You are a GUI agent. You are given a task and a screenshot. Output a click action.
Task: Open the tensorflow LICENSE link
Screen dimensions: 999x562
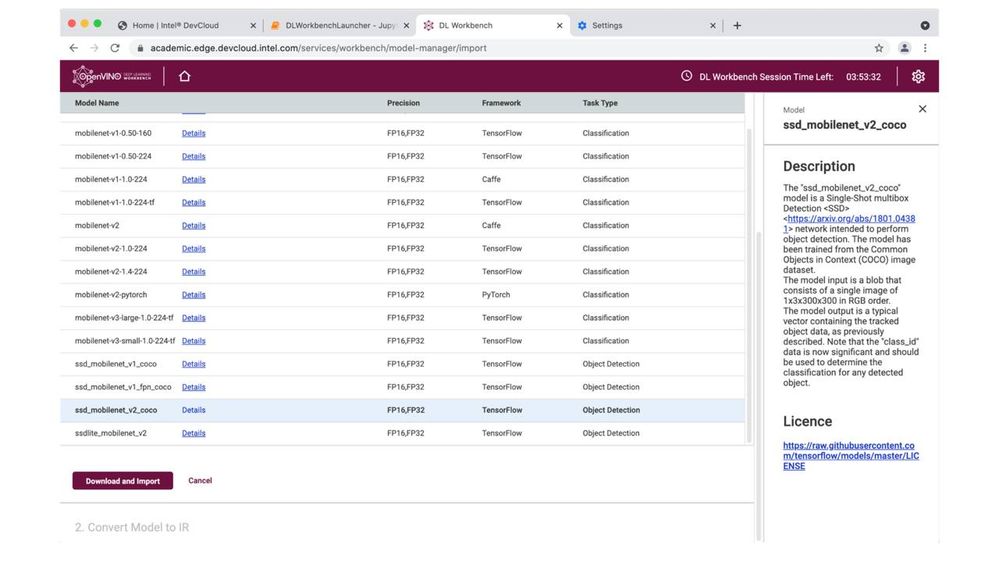pyautogui.click(x=851, y=456)
